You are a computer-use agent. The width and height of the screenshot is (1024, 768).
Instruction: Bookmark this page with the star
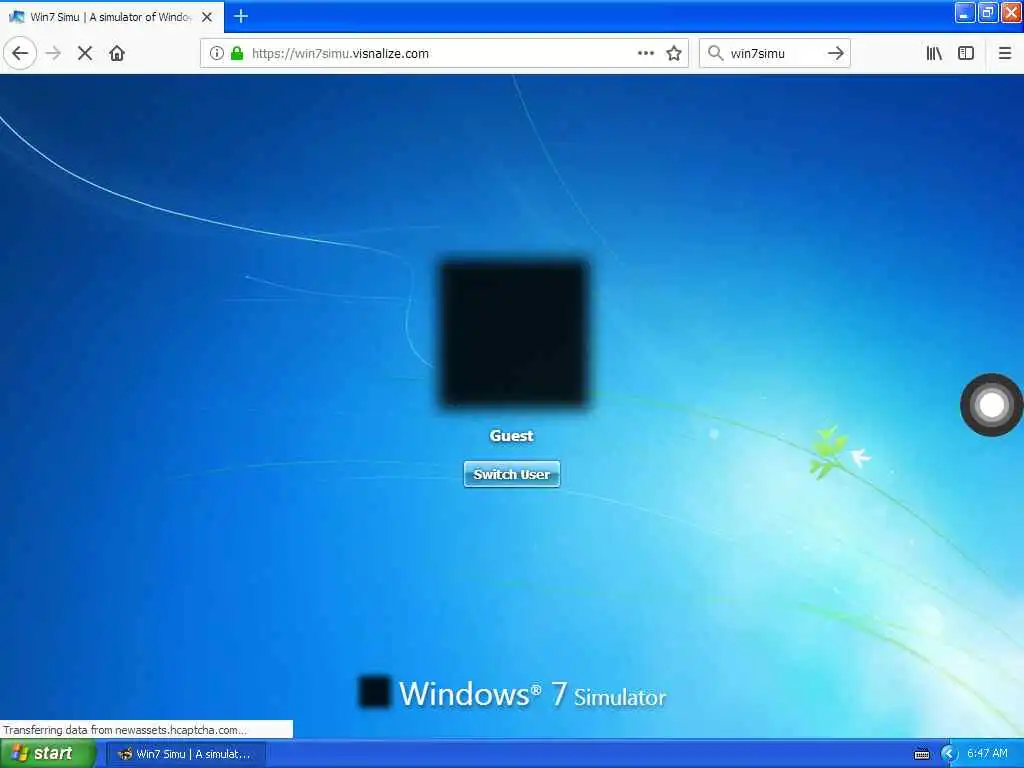click(x=674, y=53)
